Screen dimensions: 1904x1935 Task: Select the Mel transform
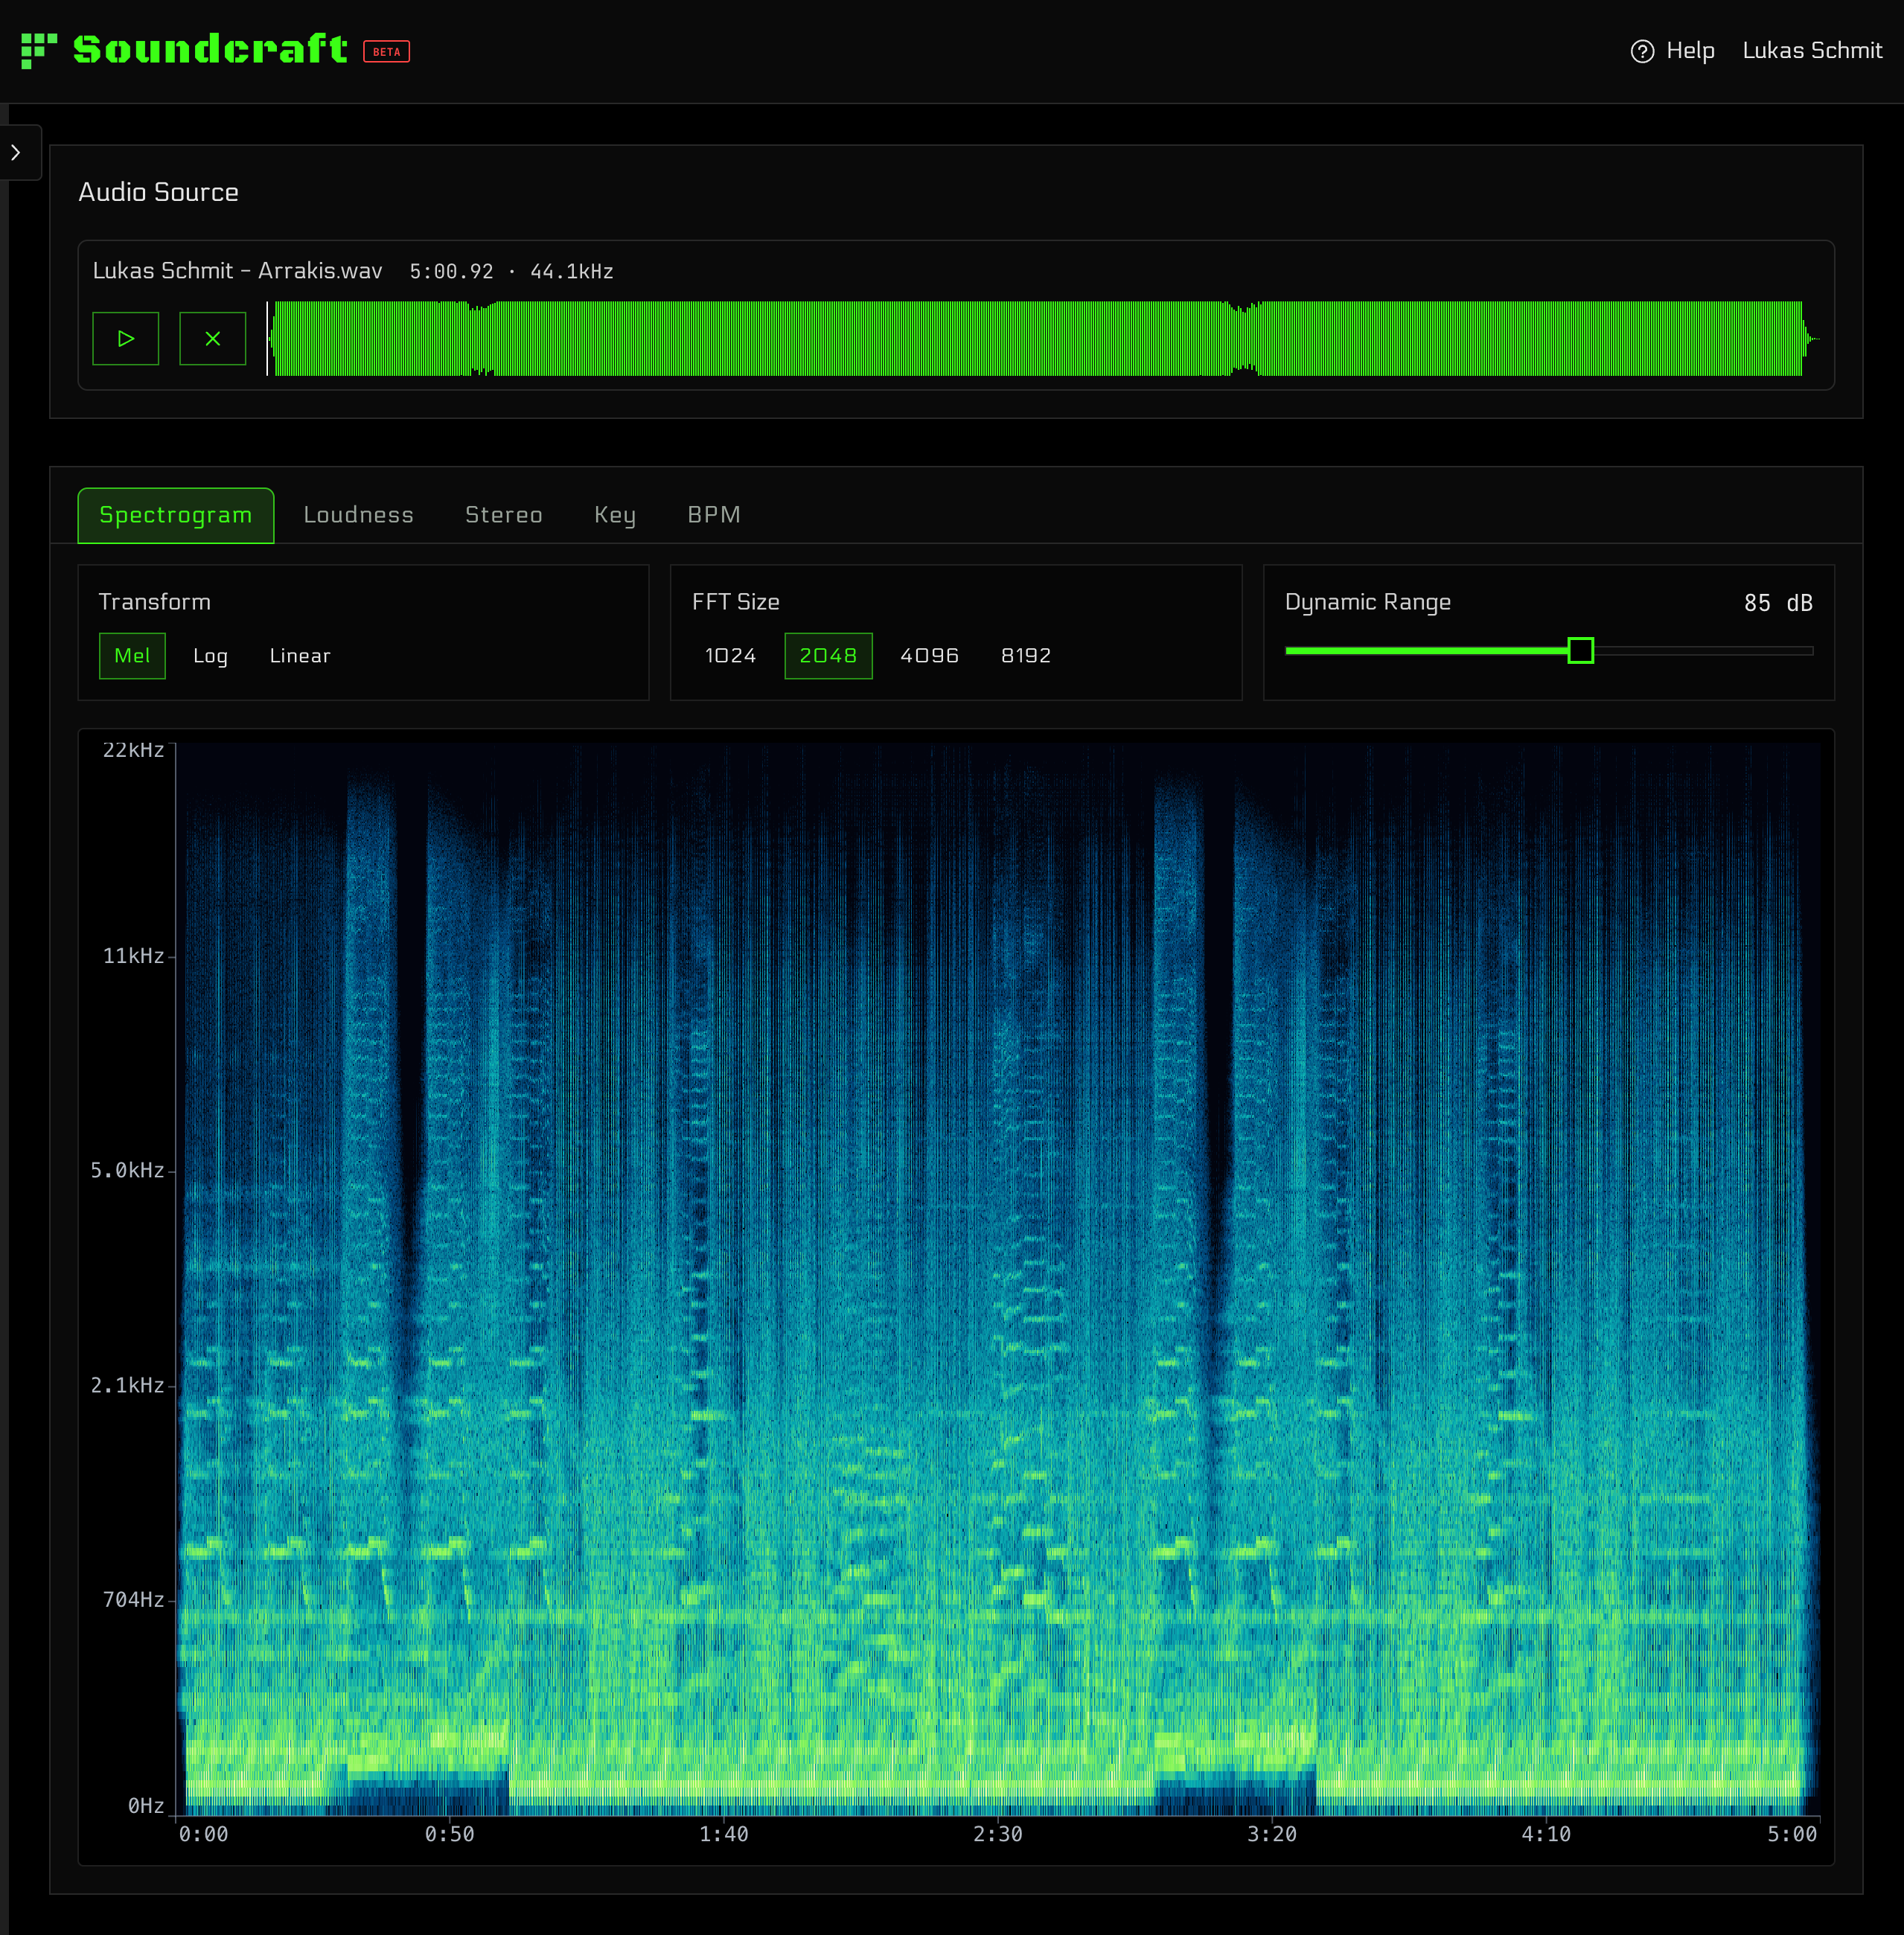click(x=131, y=656)
